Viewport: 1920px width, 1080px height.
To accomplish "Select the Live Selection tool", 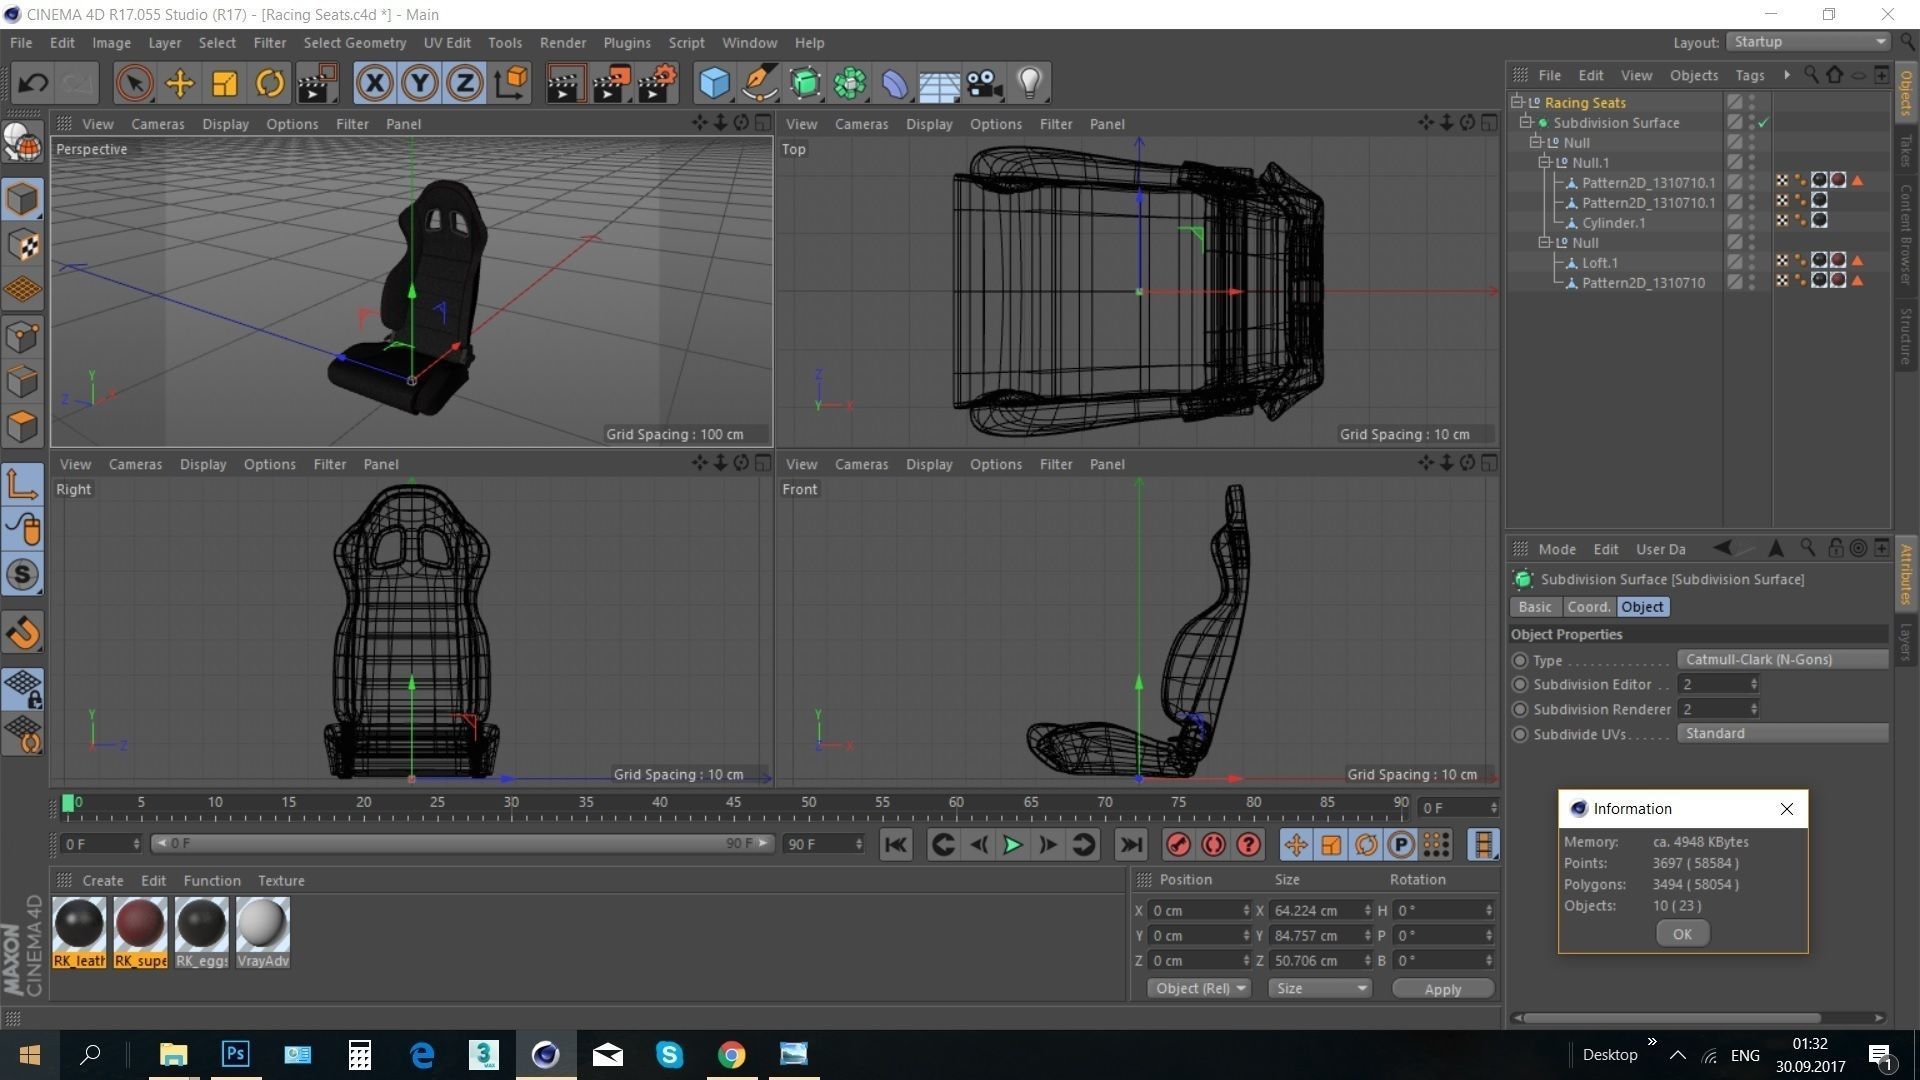I will click(134, 83).
